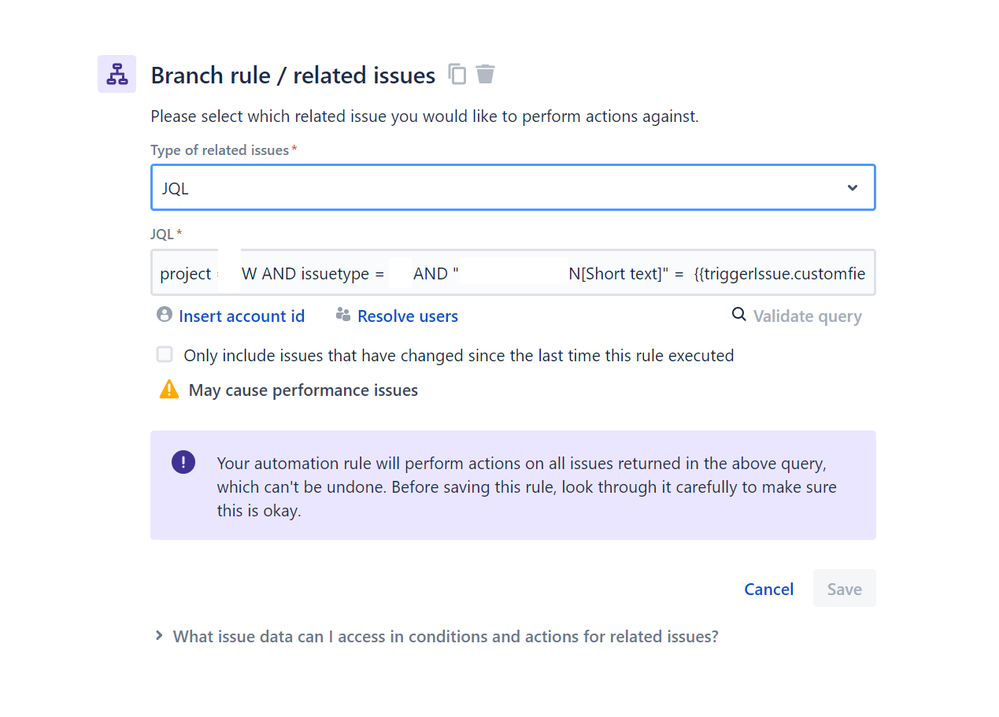This screenshot has height=717, width=999.
Task: Delete the branch rule with trash icon
Action: click(485, 74)
